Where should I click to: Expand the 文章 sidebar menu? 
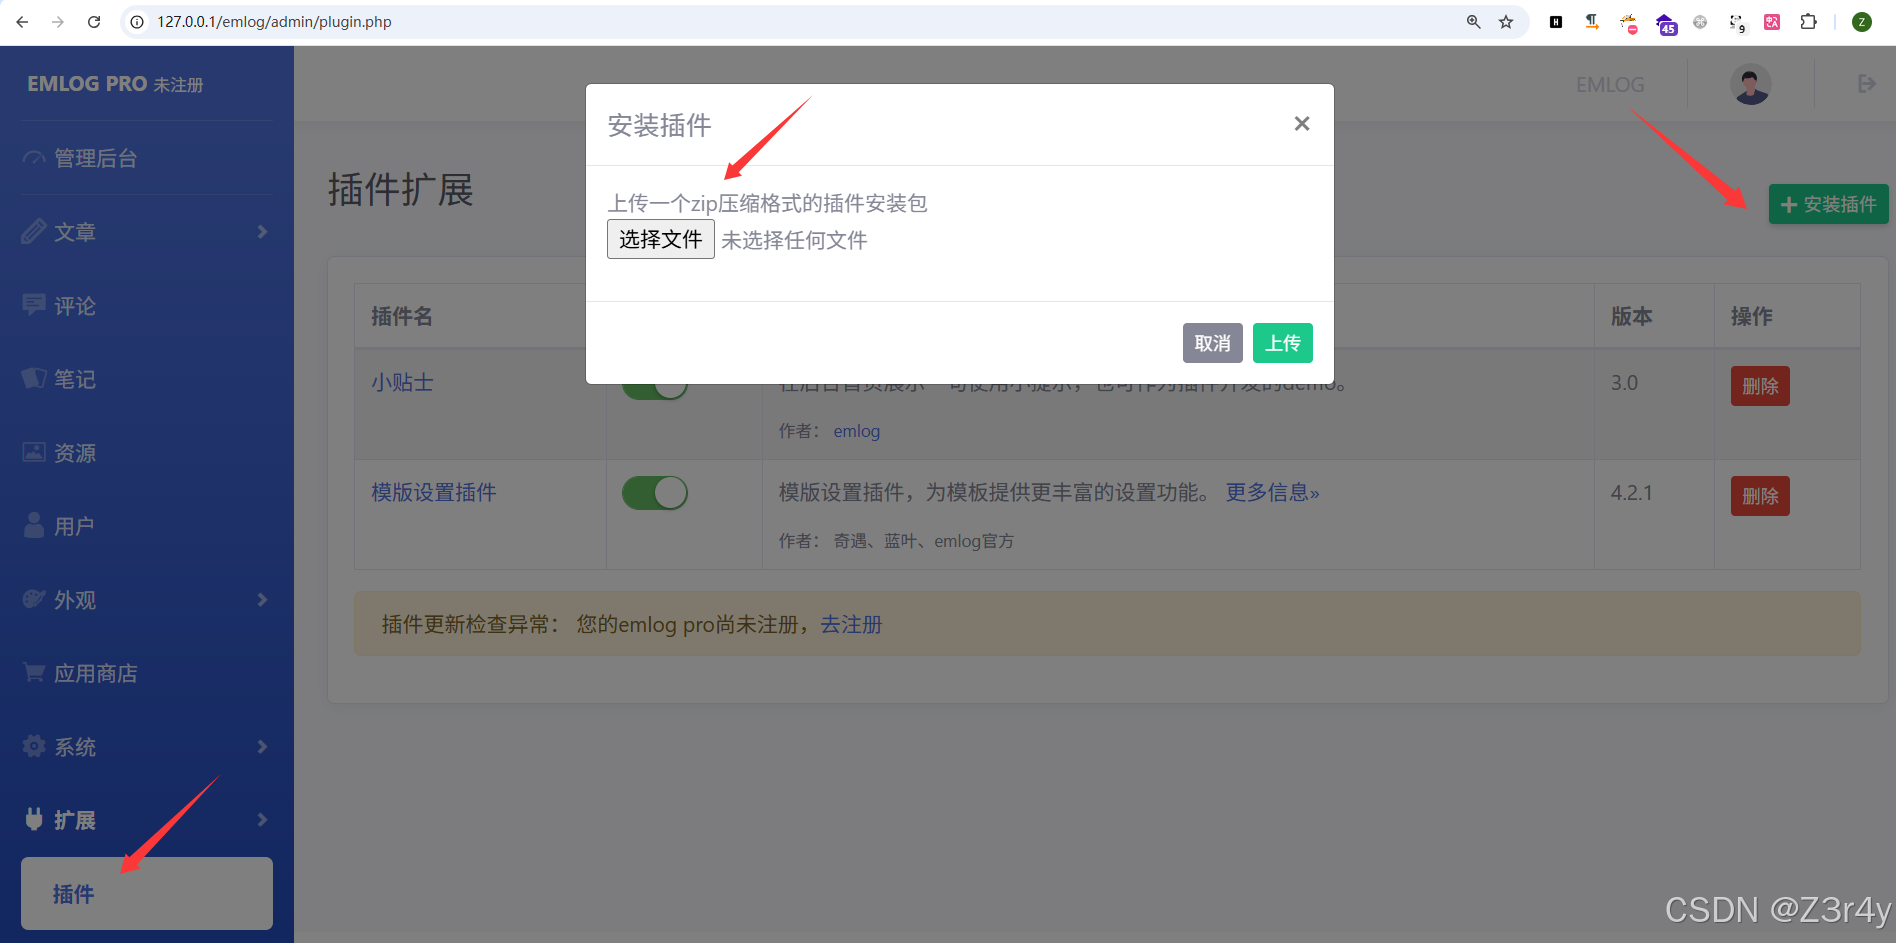click(x=147, y=232)
